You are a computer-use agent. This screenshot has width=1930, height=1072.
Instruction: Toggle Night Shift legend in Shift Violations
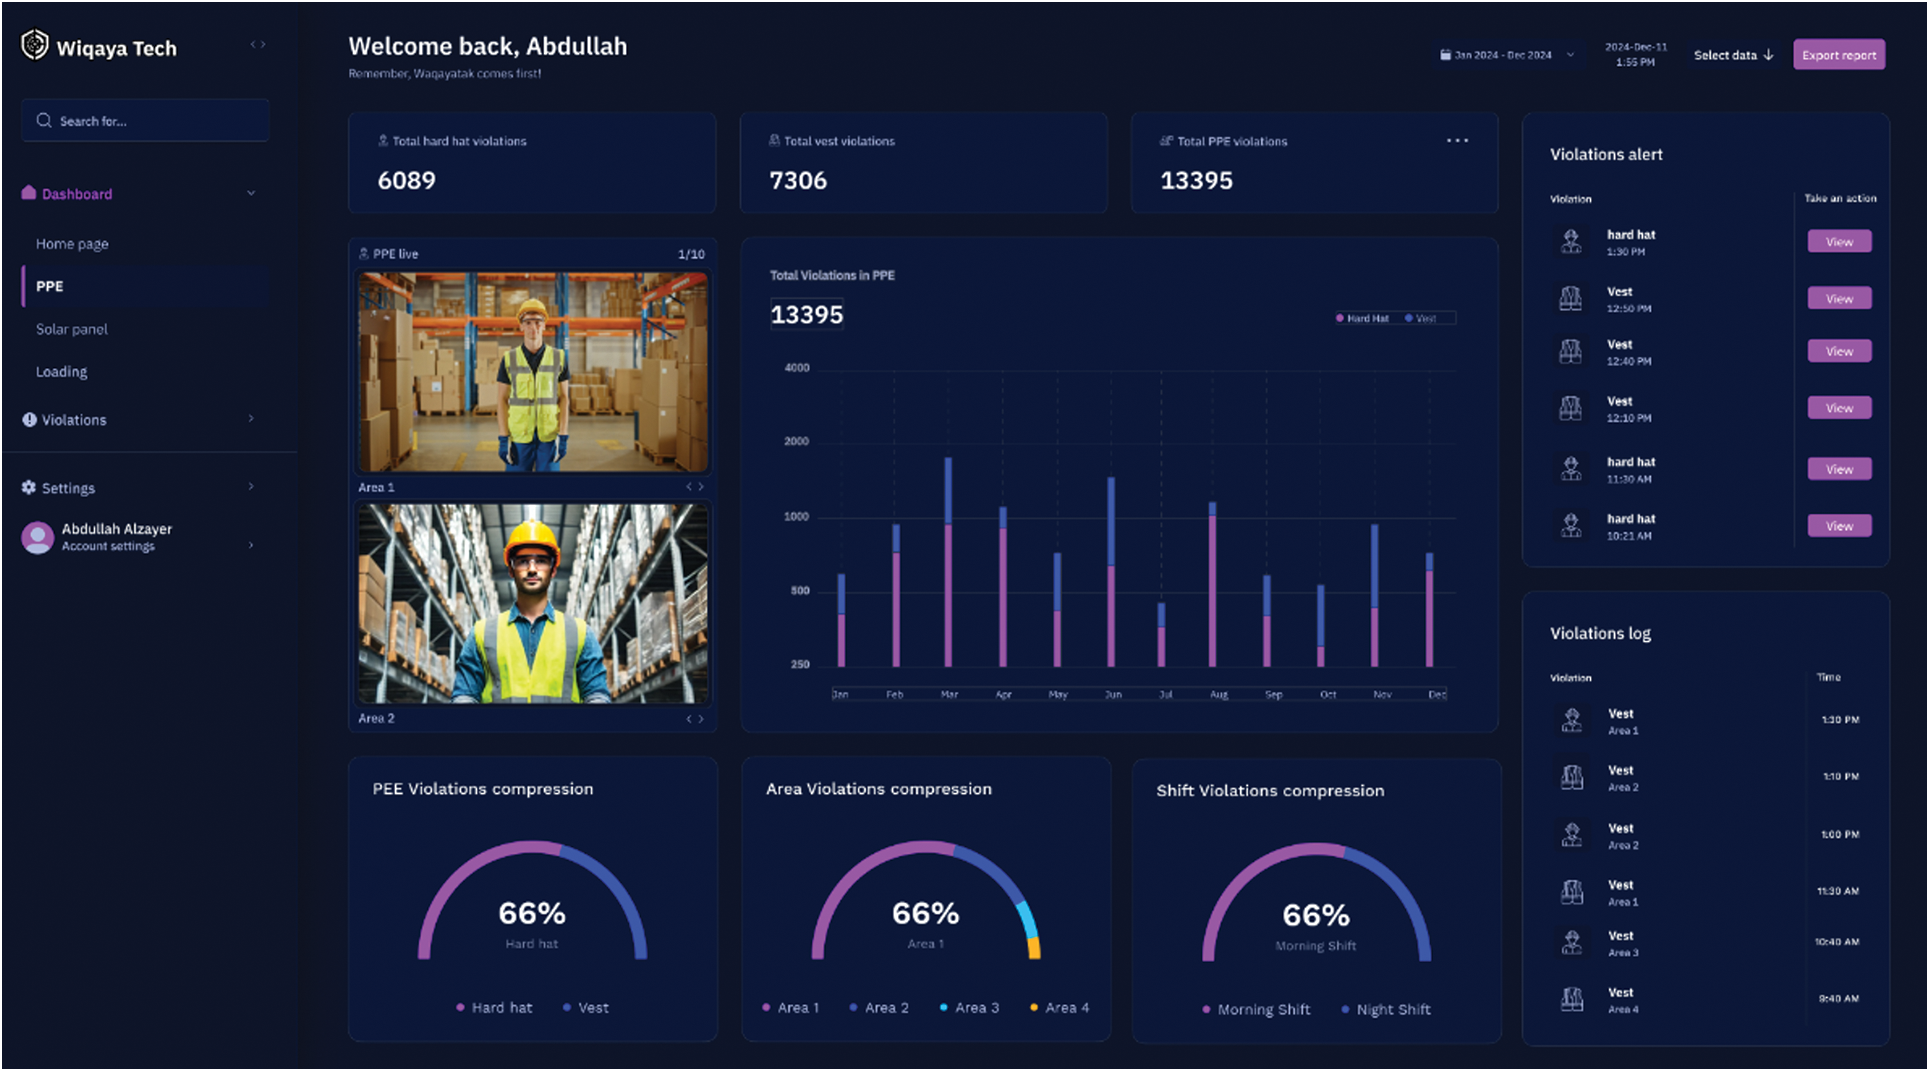1385,1010
